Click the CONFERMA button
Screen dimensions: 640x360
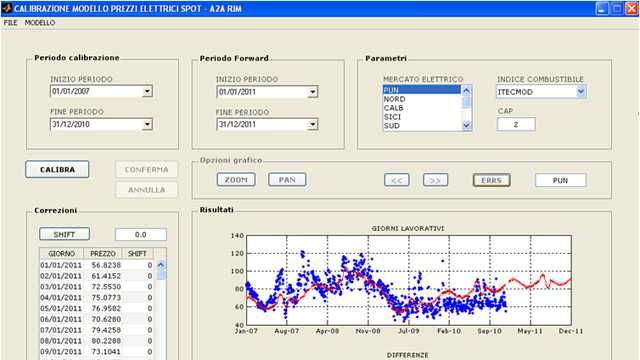coord(147,169)
